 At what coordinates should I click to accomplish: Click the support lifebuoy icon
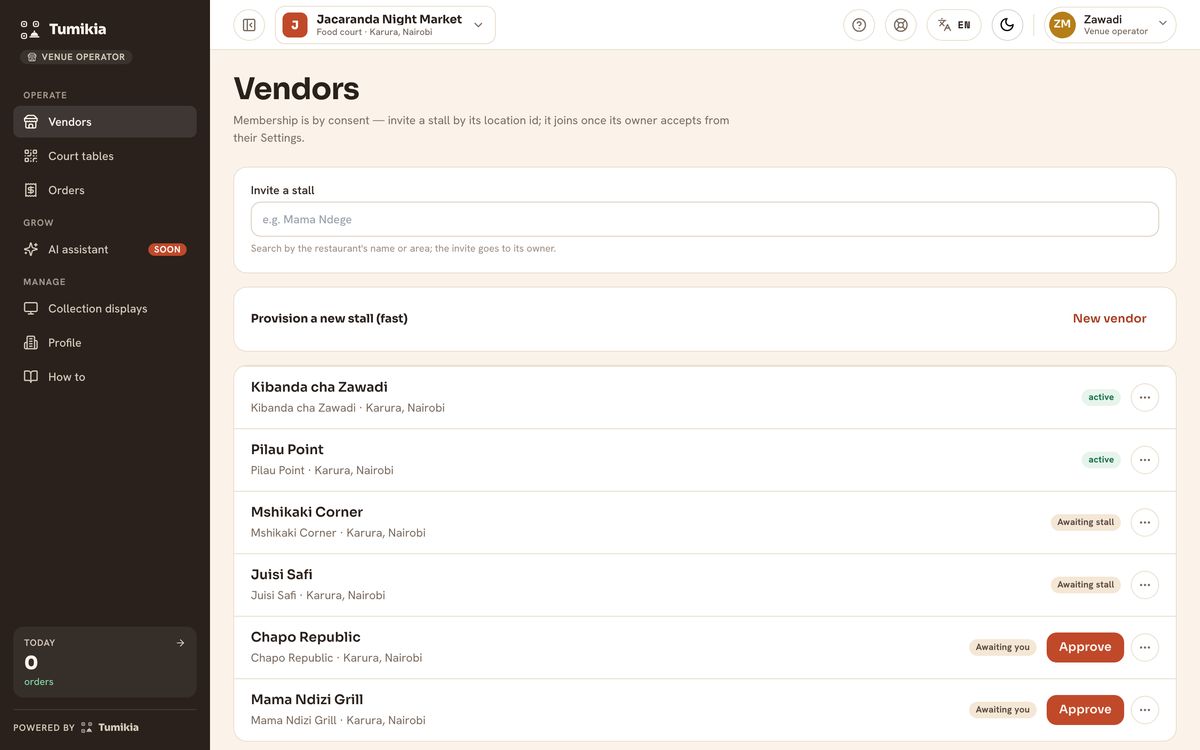point(901,25)
